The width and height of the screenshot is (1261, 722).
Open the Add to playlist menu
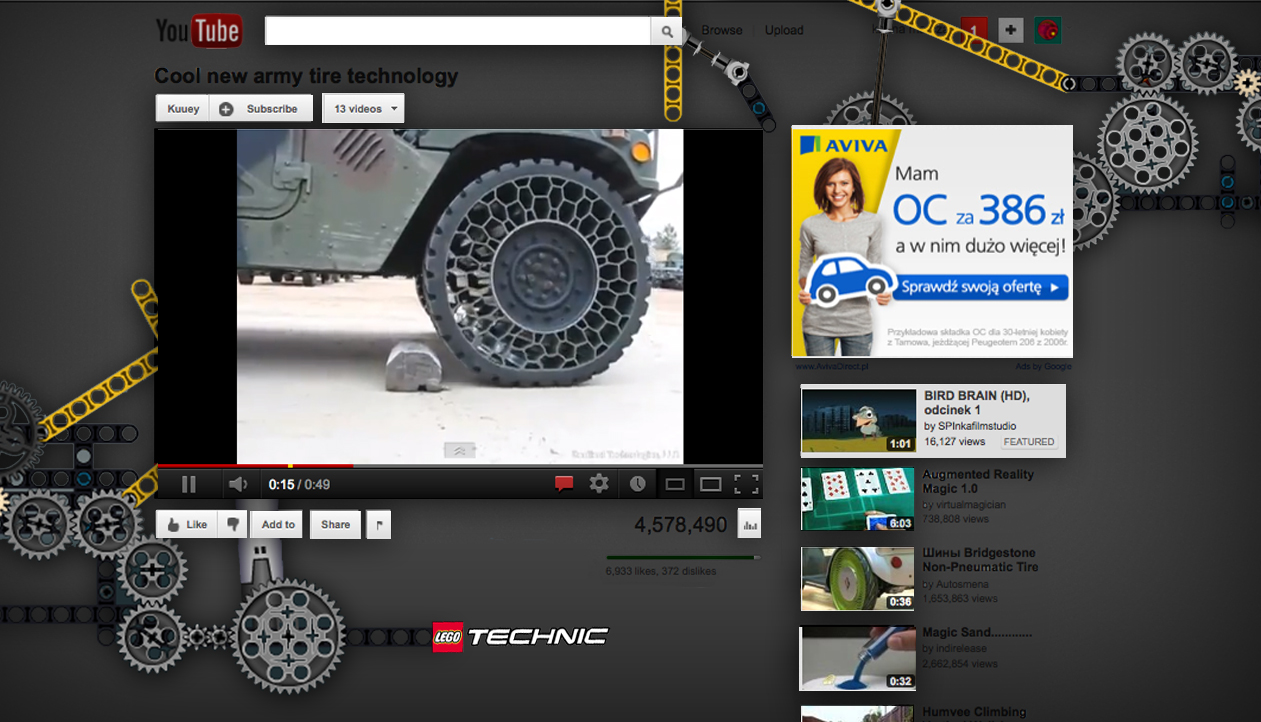277,524
